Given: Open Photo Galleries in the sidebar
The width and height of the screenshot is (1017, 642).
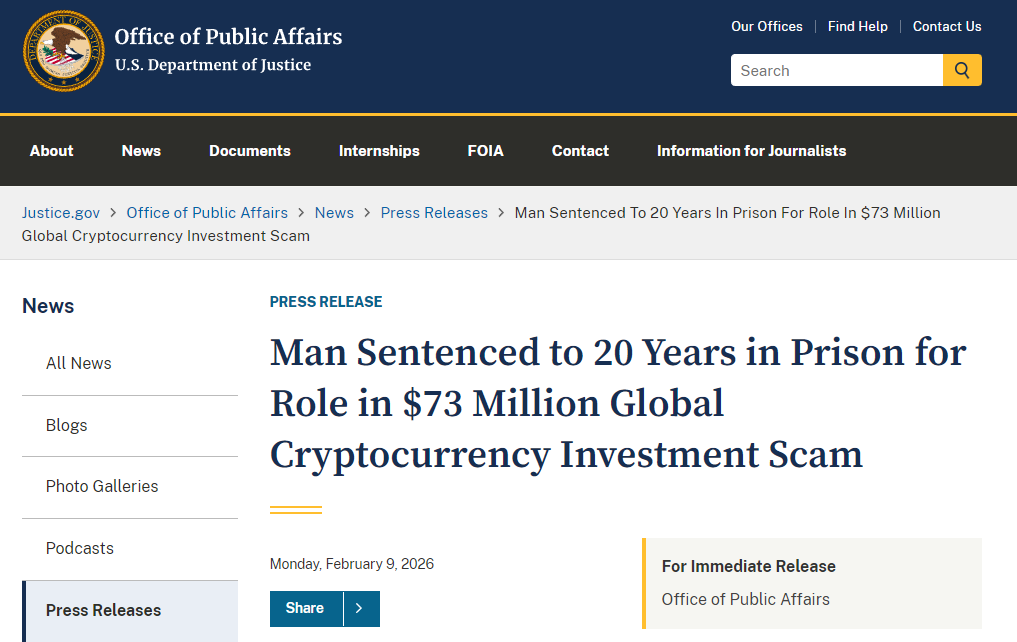Looking at the screenshot, I should [102, 486].
